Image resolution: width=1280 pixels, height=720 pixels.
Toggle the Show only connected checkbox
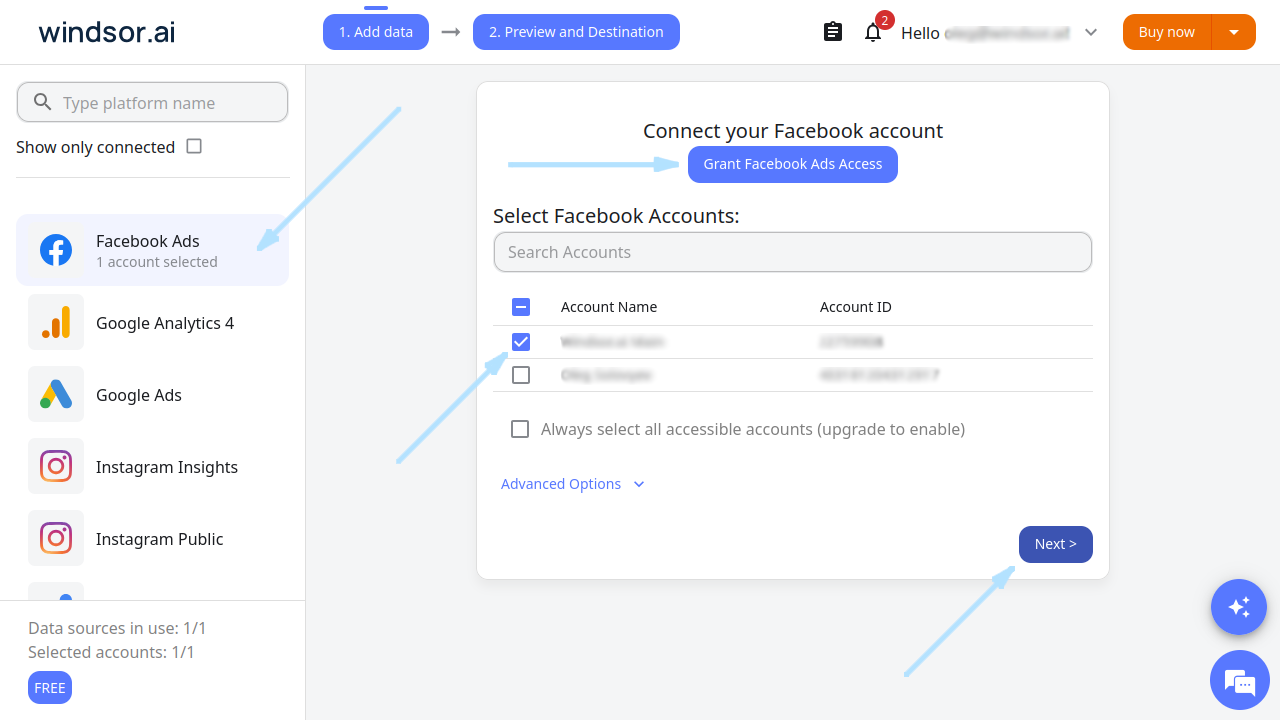coord(194,146)
